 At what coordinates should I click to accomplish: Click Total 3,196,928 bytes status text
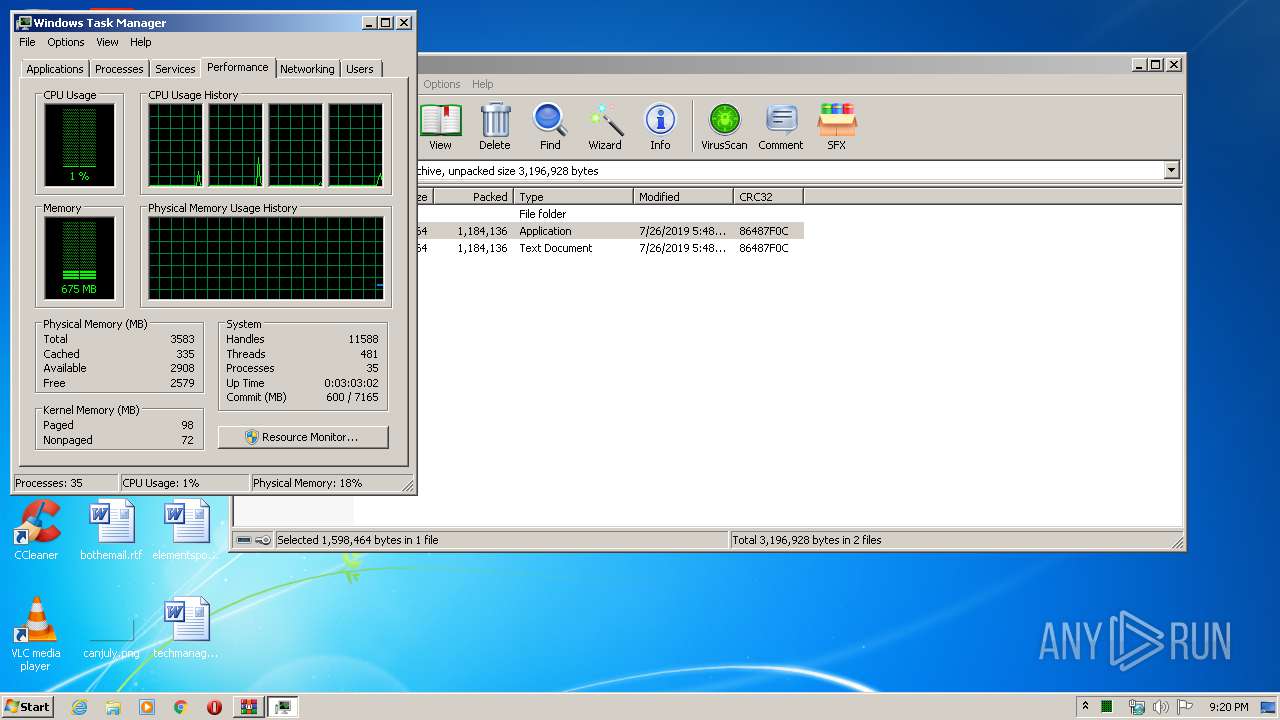pos(807,540)
